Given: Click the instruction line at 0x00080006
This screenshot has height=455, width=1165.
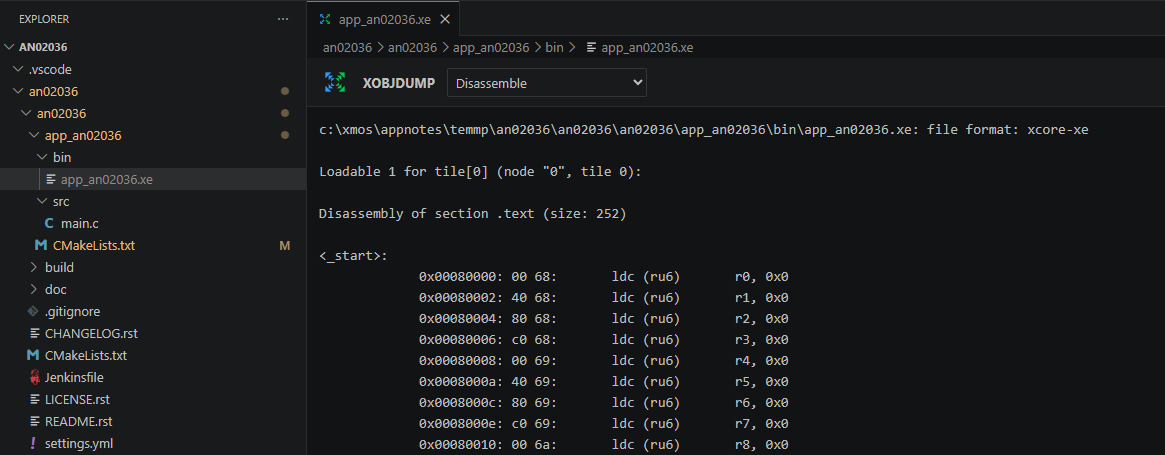Looking at the screenshot, I should [603, 341].
